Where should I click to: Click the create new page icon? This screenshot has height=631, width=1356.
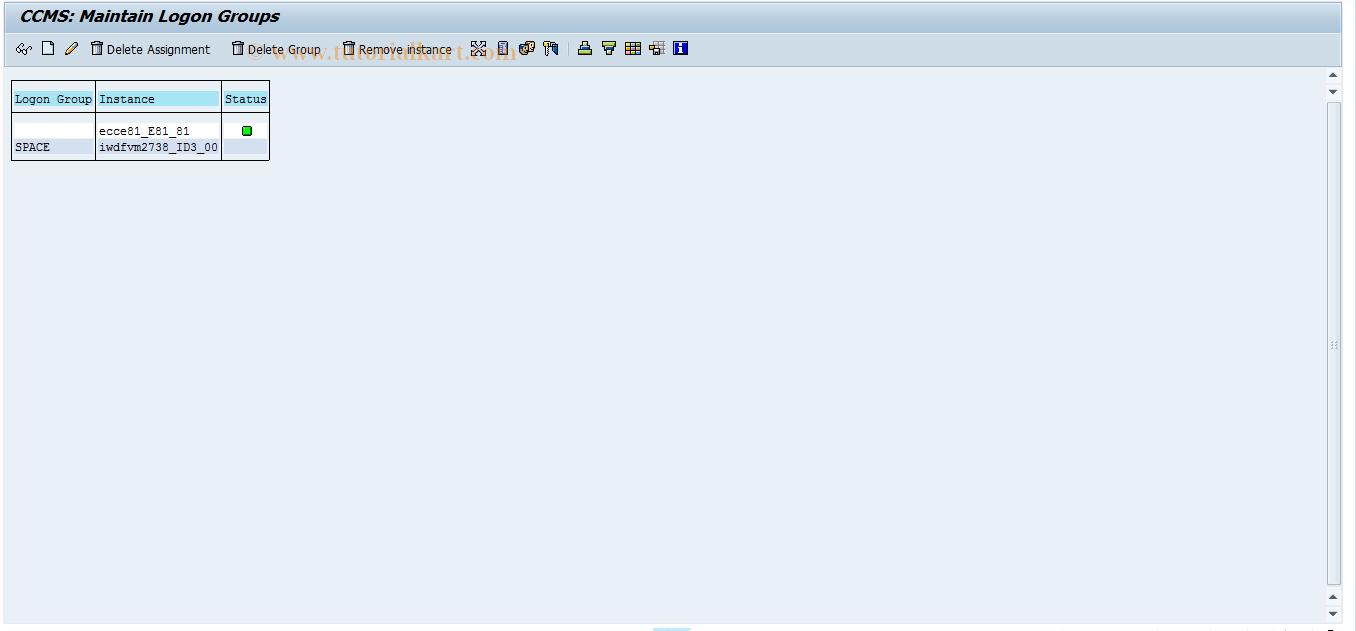click(47, 48)
